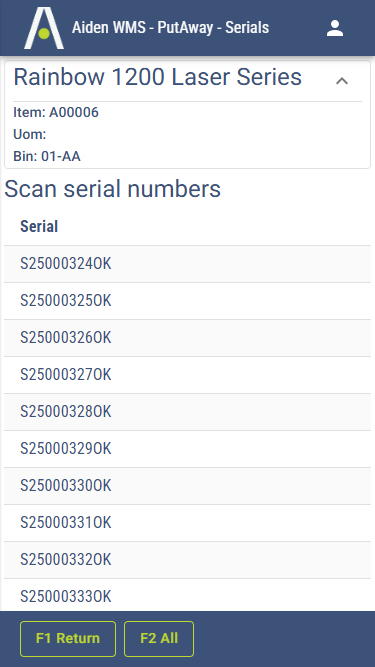375x667 pixels.
Task: Select serial row S25000324OK
Action: 188,264
